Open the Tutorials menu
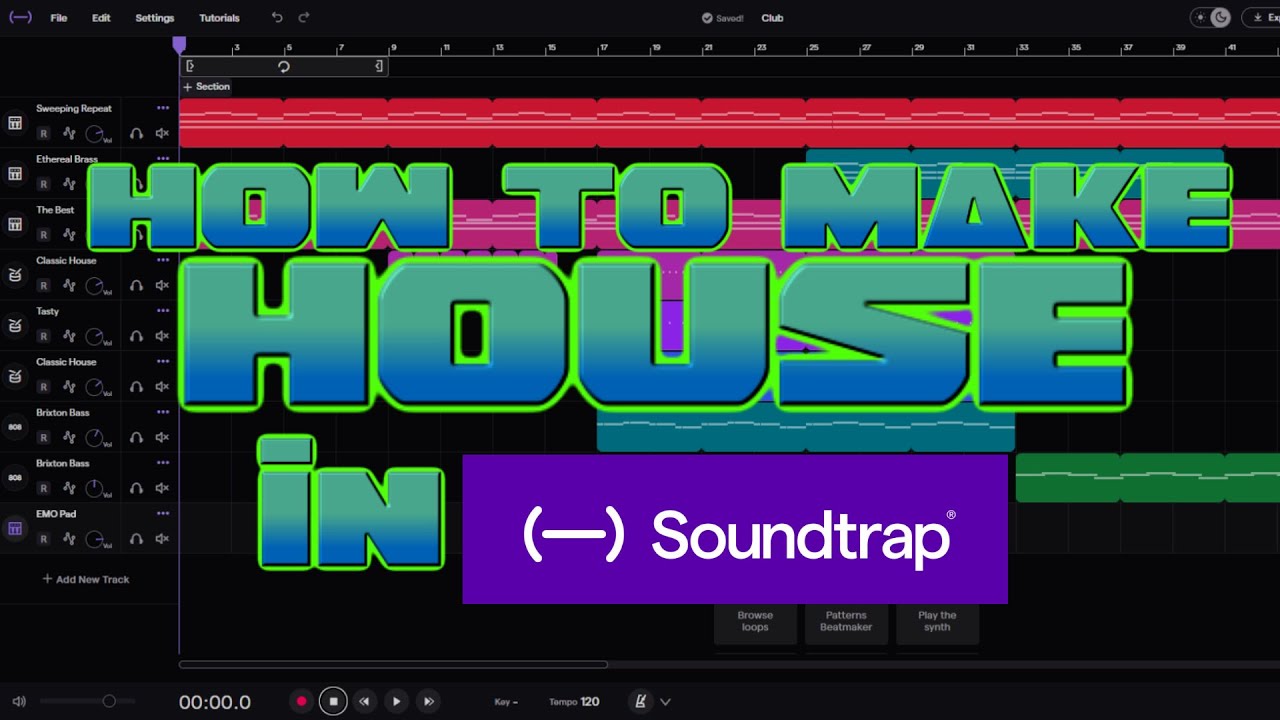1280x720 pixels. (219, 18)
